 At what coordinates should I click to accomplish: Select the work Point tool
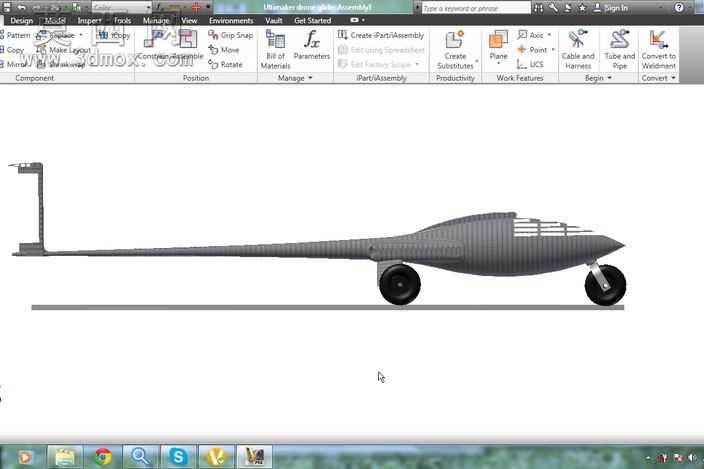[532, 50]
